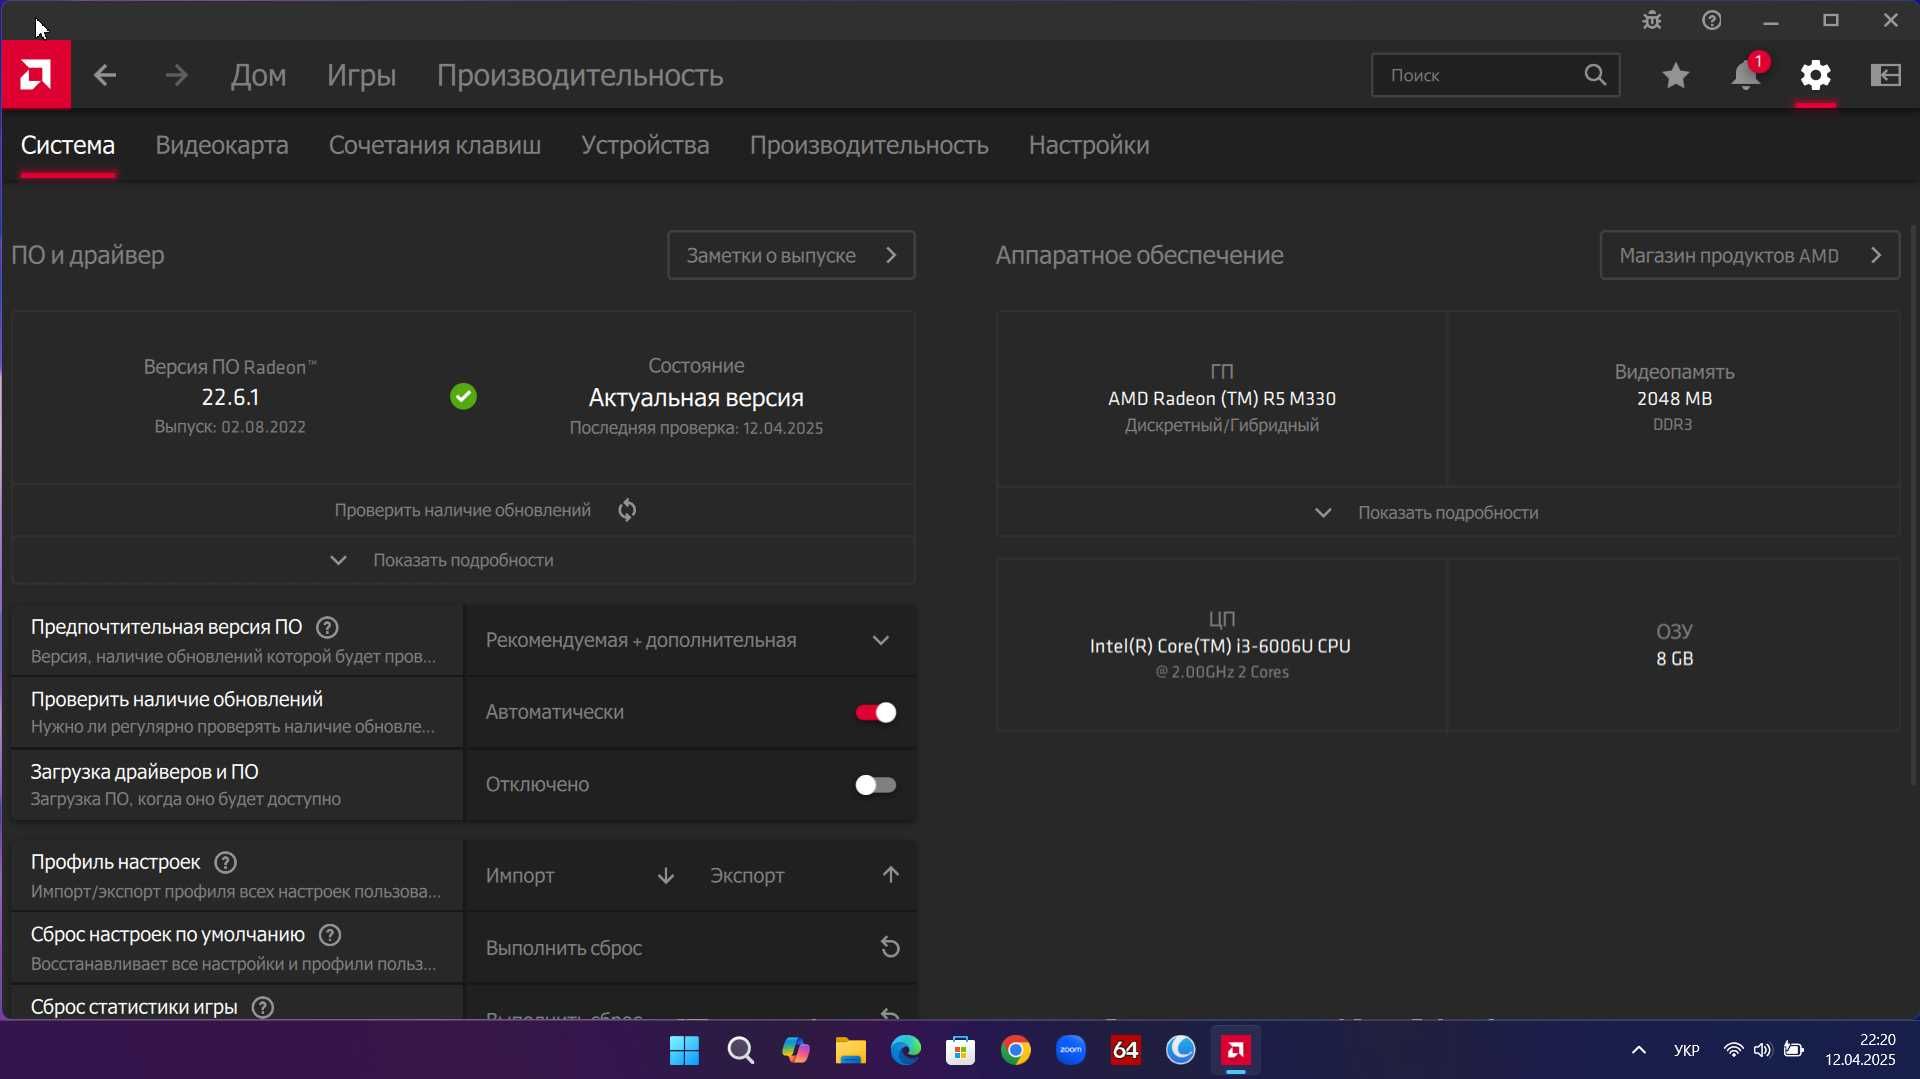Screen dimensions: 1920x1079
Task: Open Wi-Fi network tray icon
Action: pyautogui.click(x=1733, y=1051)
